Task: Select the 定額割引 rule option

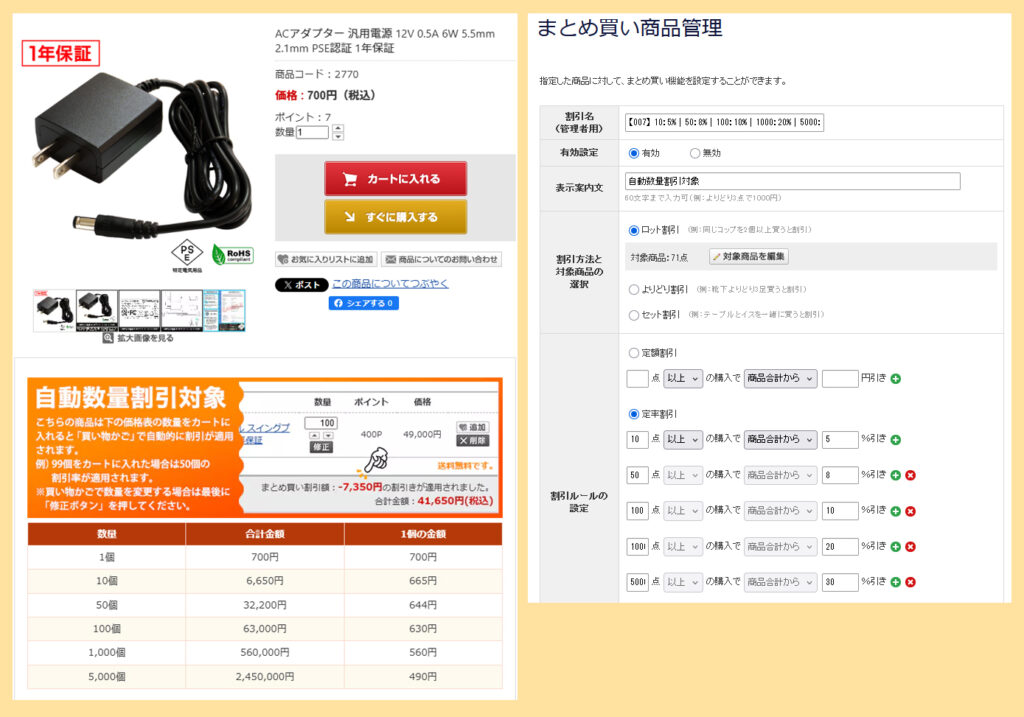Action: [633, 353]
